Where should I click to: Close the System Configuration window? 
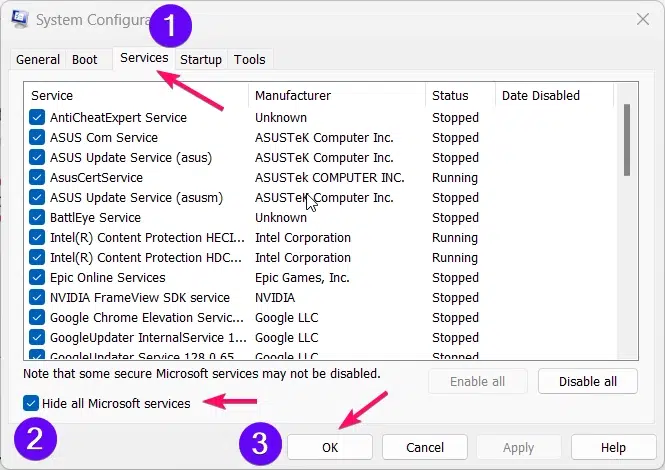pos(643,19)
